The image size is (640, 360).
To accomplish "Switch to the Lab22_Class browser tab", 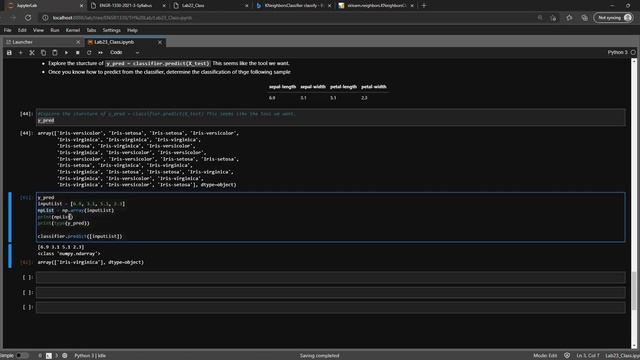I will click(210, 6).
